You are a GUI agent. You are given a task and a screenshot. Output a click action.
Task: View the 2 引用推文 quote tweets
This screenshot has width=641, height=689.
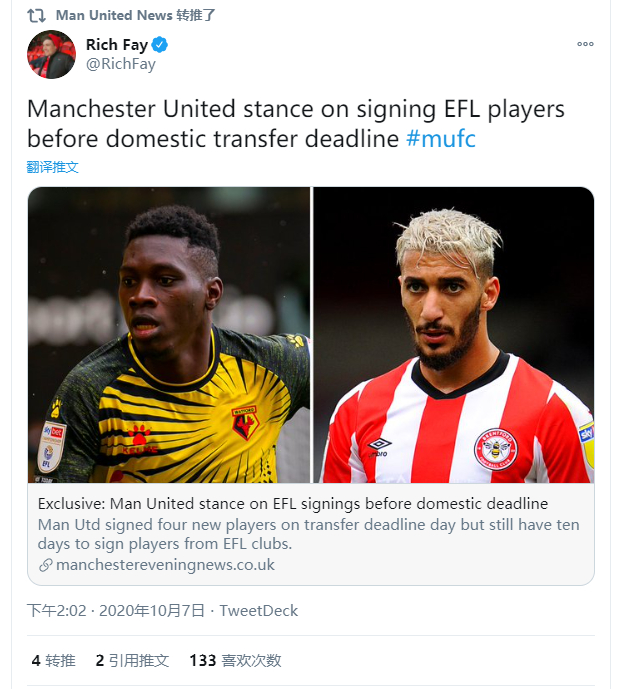(x=132, y=660)
